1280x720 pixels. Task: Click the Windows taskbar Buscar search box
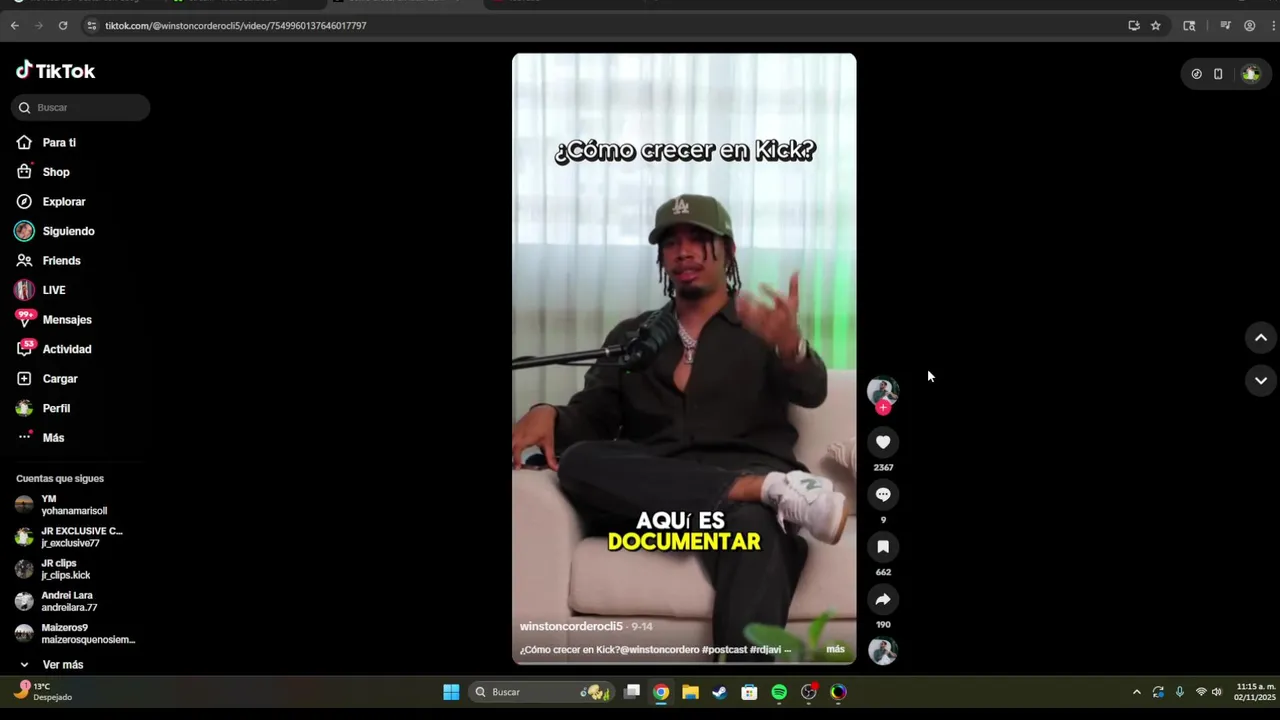click(541, 692)
